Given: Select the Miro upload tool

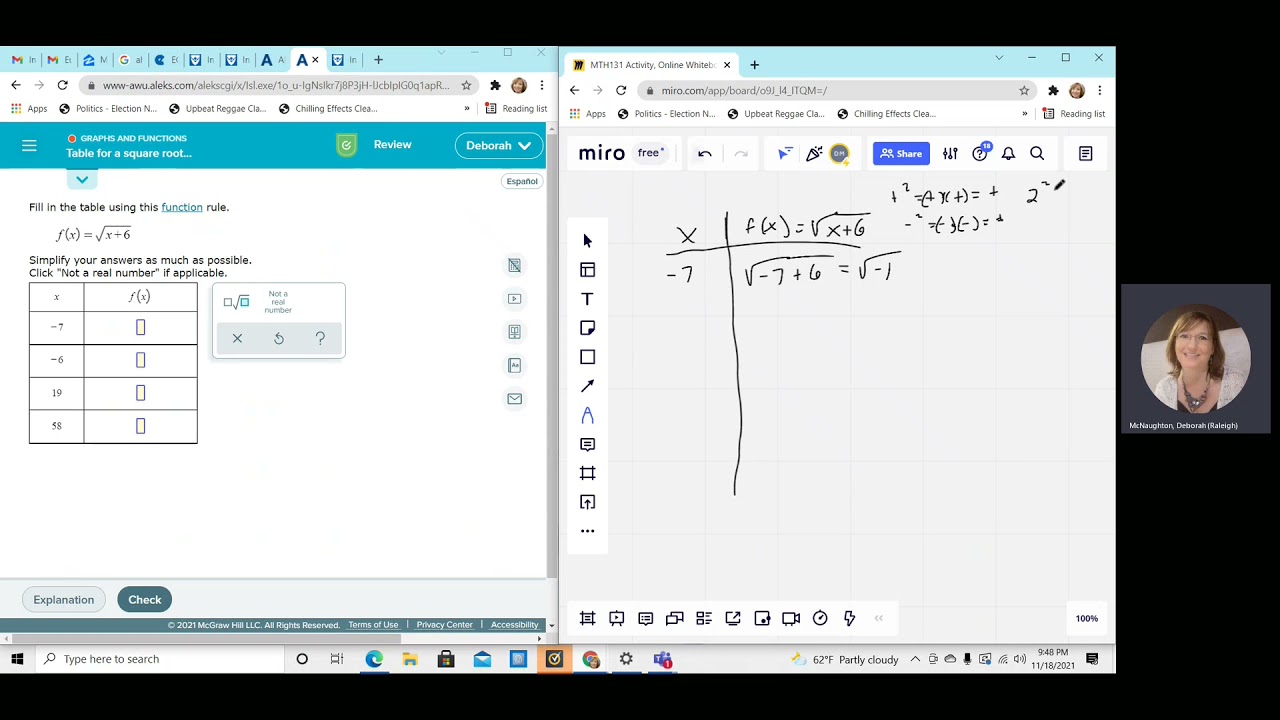Looking at the screenshot, I should (x=587, y=502).
